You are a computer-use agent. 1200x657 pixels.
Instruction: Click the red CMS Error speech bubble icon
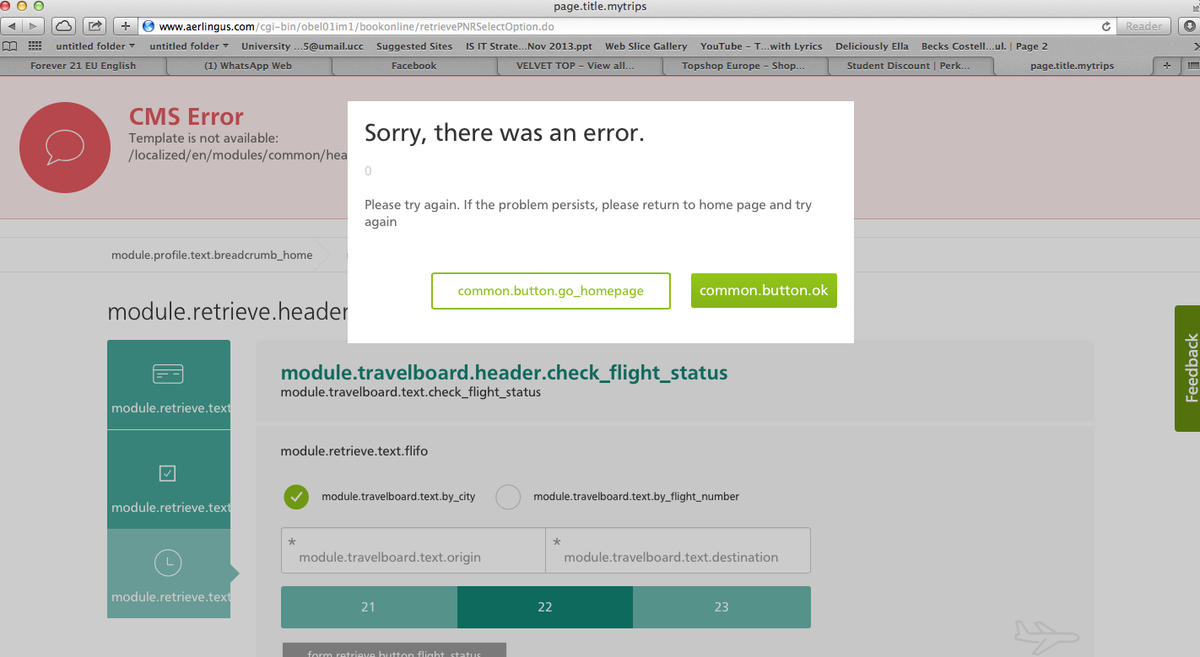pos(65,147)
